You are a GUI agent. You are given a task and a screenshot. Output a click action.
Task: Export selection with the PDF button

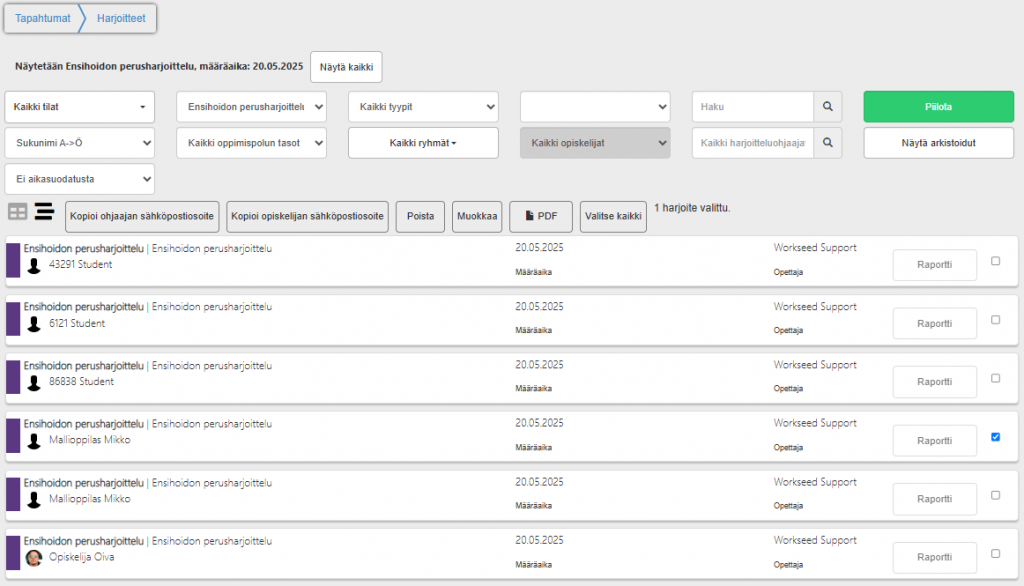[541, 216]
